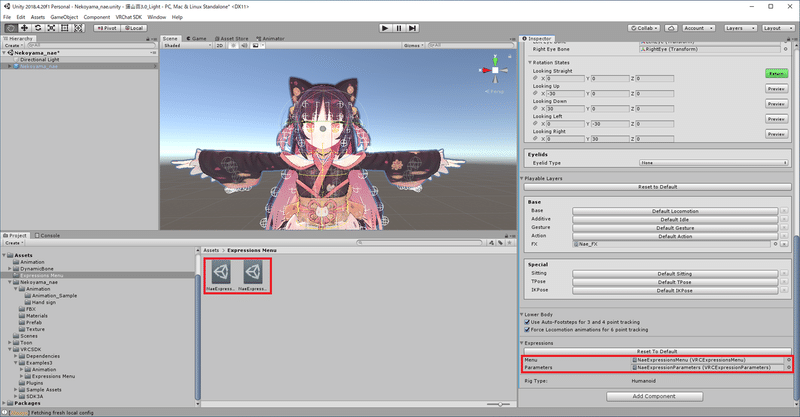Click the Default Locomotion button

[675, 211]
